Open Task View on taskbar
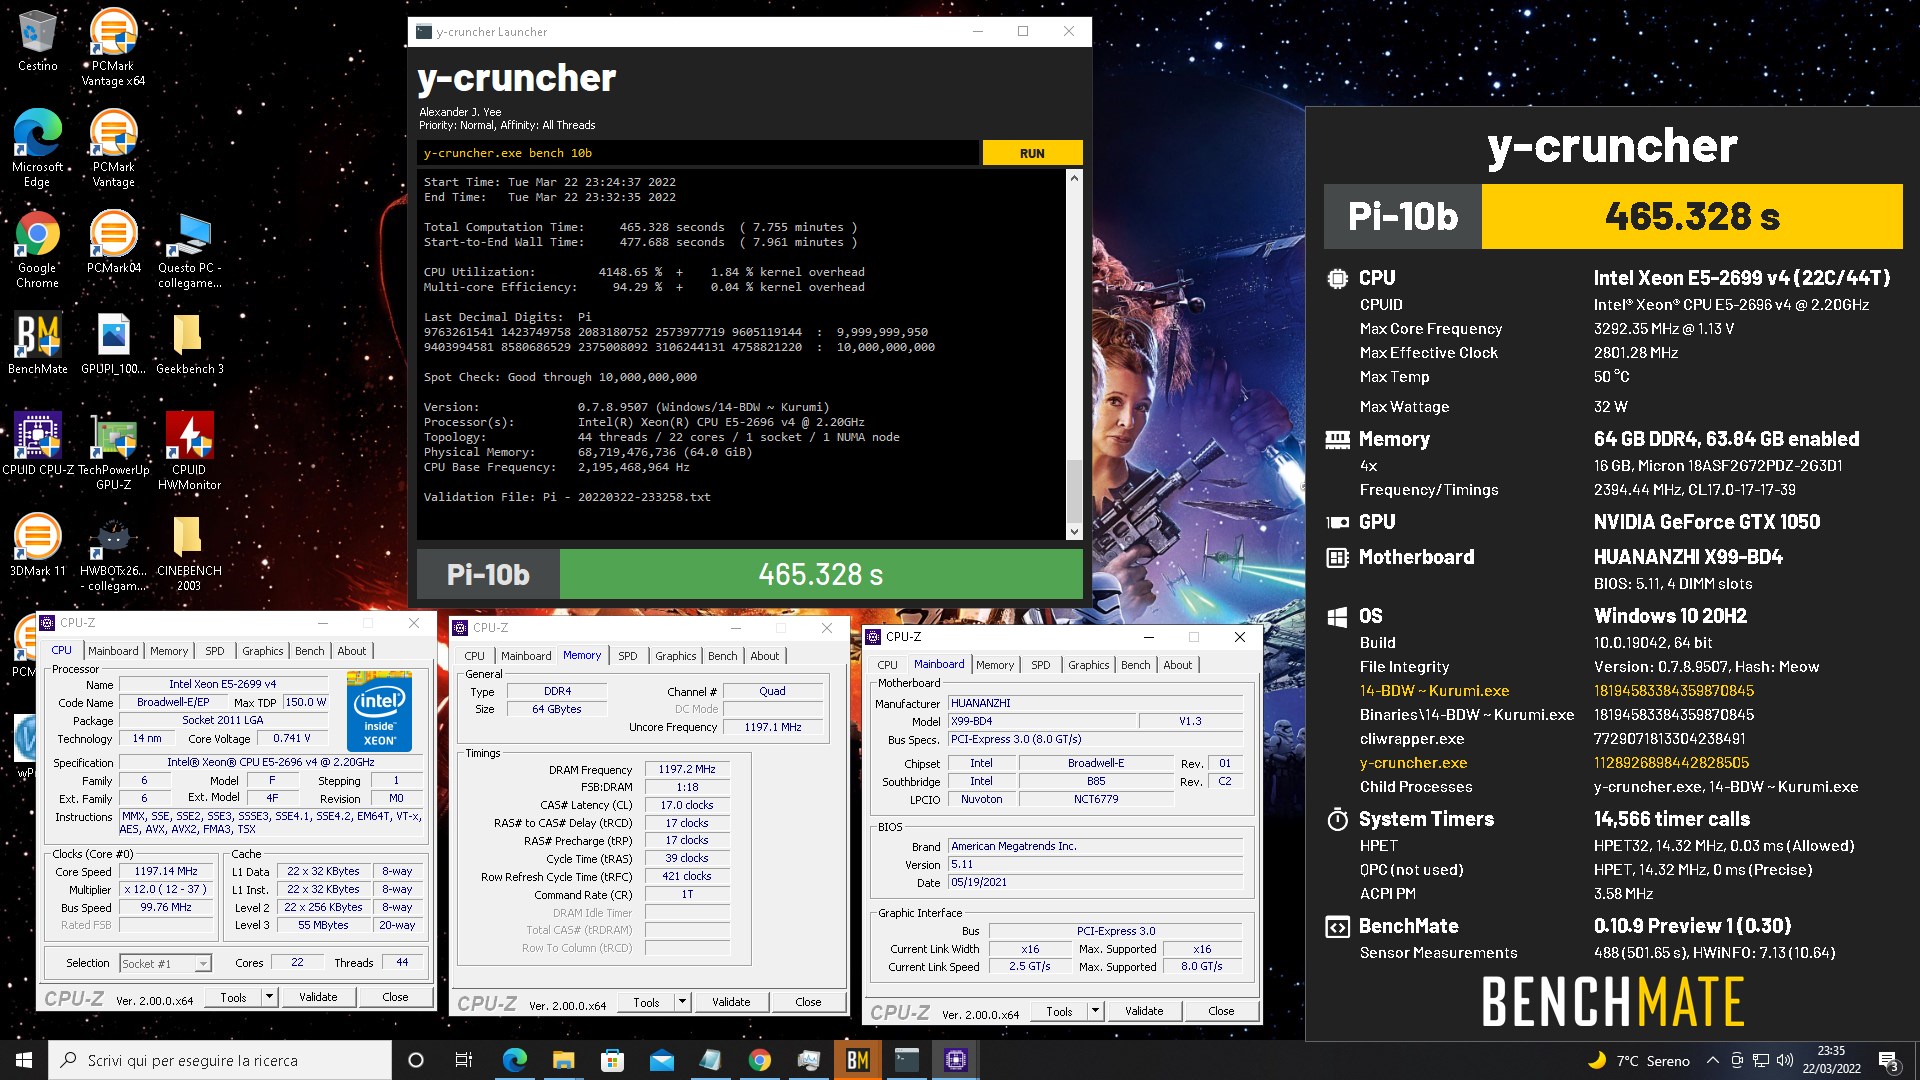Image resolution: width=1920 pixels, height=1080 pixels. click(x=463, y=1060)
